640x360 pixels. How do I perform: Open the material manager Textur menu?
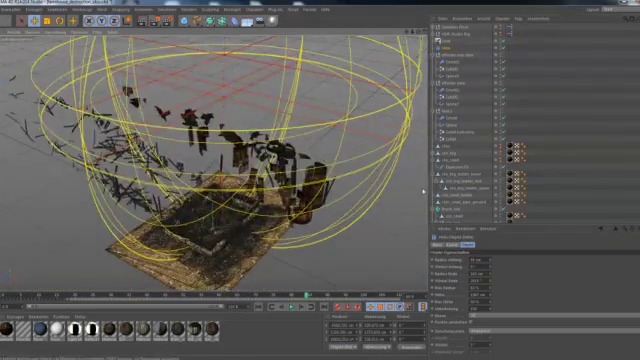click(80, 317)
